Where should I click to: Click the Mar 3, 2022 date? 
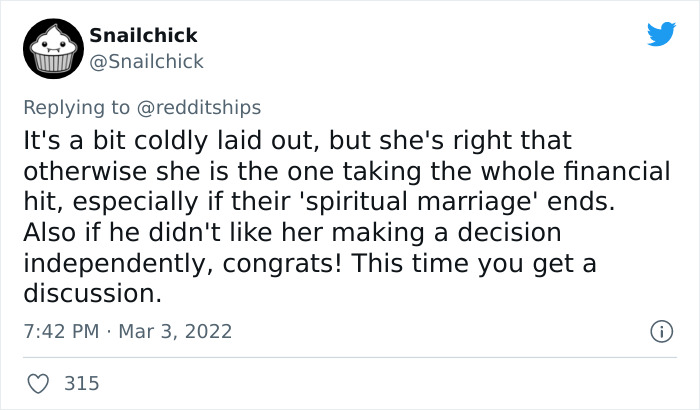point(175,331)
